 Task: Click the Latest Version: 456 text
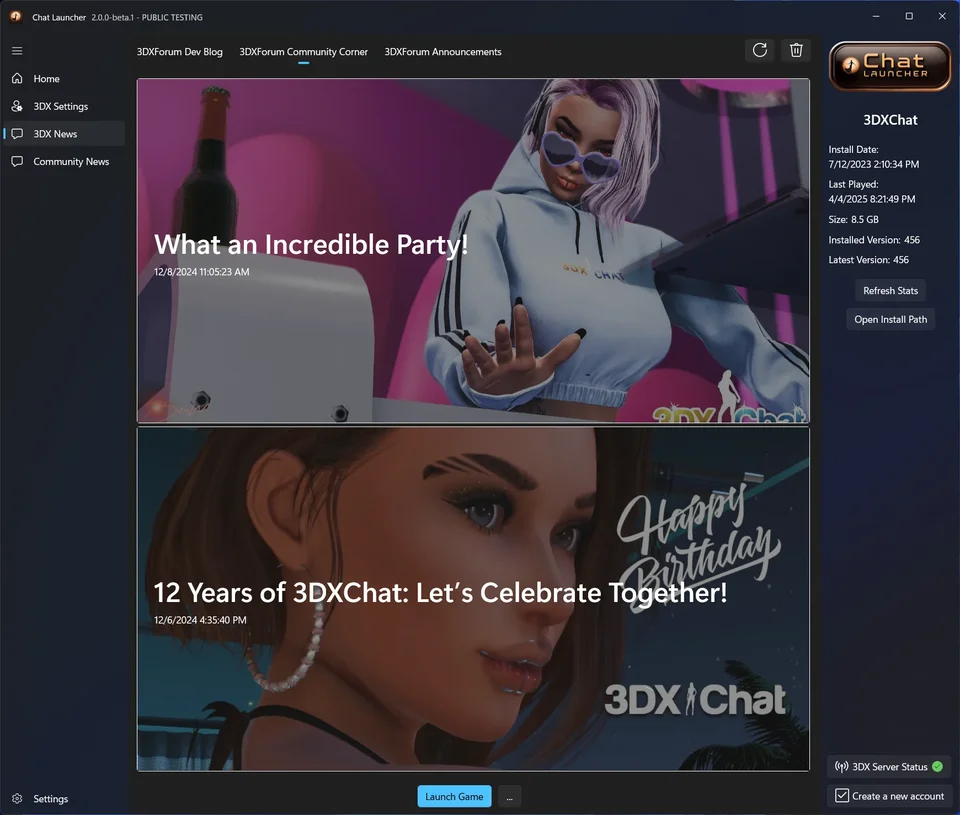pos(868,260)
